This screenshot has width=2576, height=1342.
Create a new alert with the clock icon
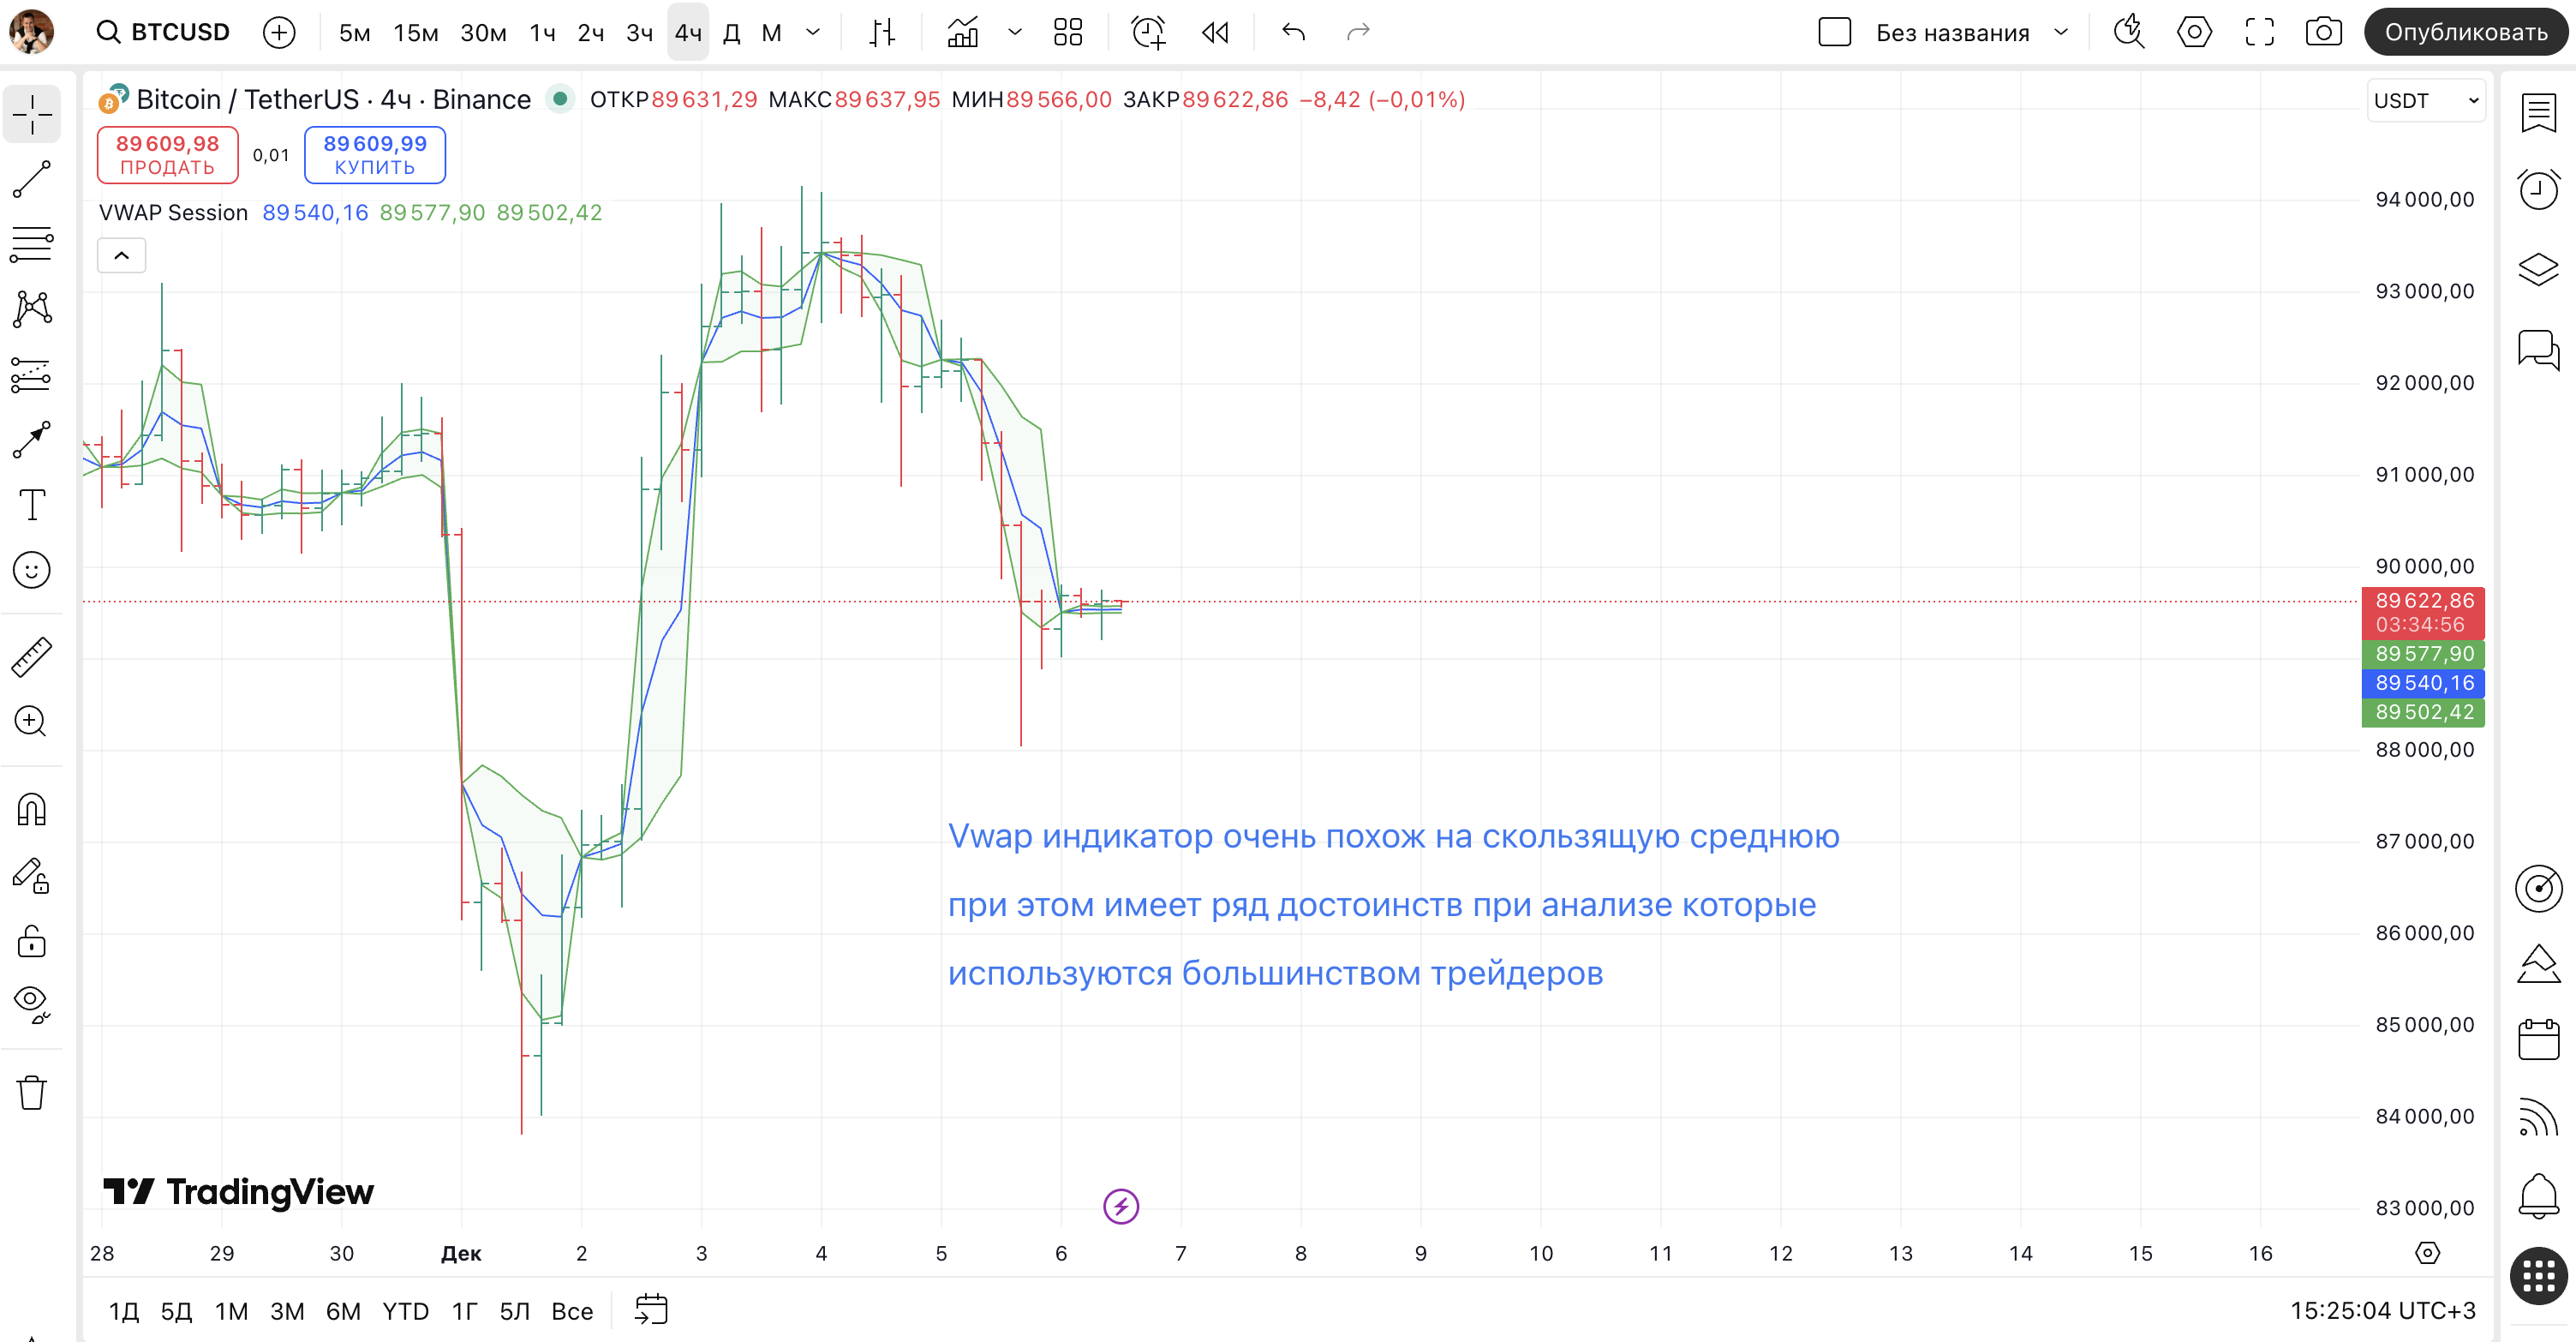[x=1148, y=32]
